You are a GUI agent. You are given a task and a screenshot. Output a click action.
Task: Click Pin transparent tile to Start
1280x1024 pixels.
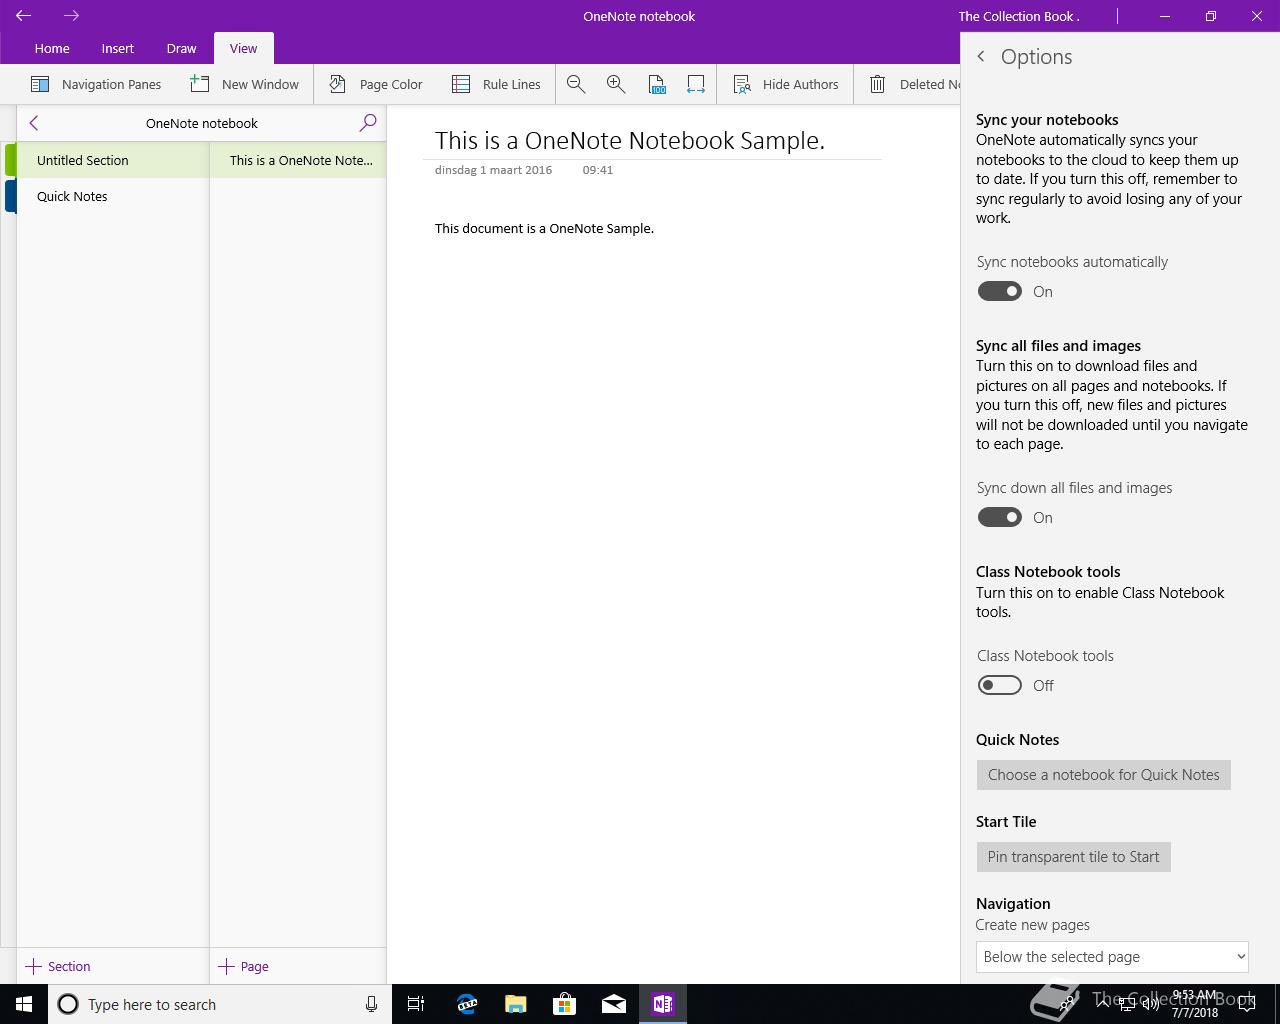click(1074, 857)
